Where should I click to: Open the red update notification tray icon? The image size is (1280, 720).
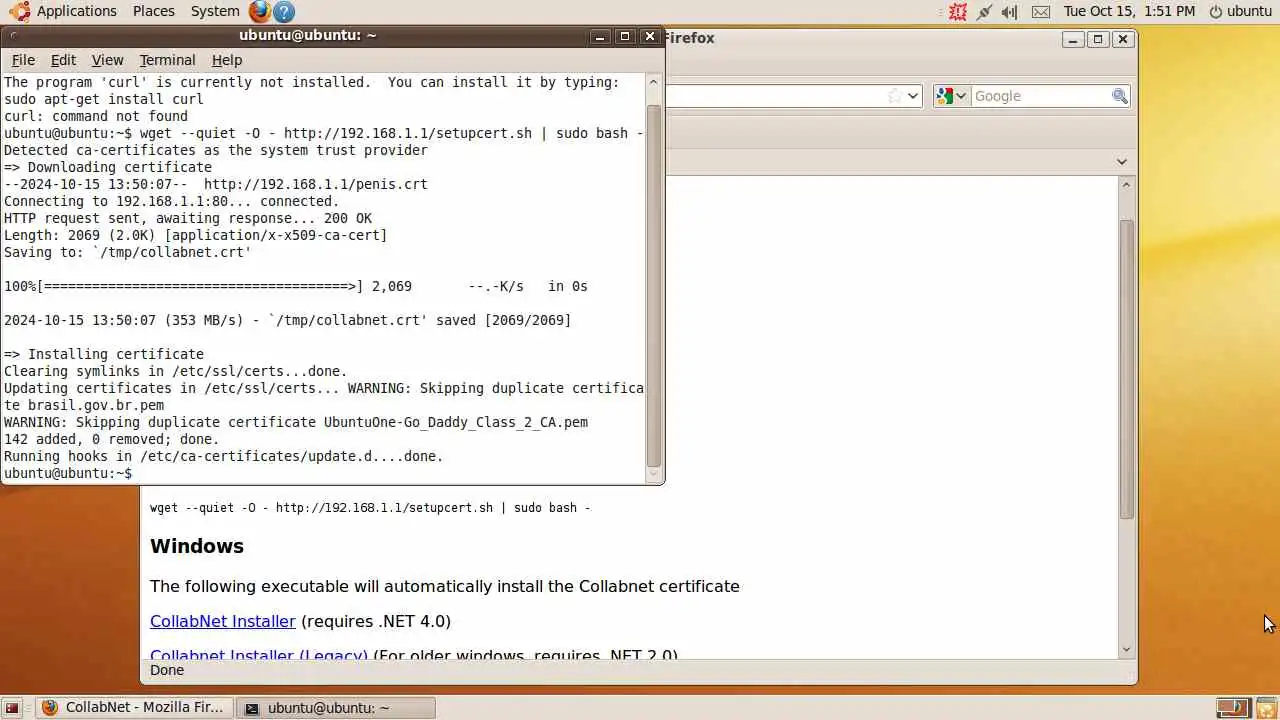[958, 11]
